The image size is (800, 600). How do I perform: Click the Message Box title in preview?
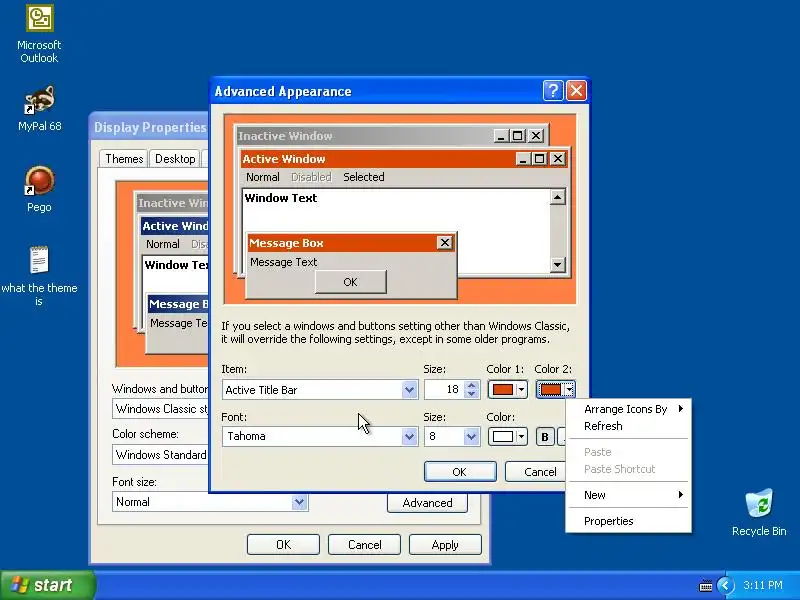tap(286, 243)
